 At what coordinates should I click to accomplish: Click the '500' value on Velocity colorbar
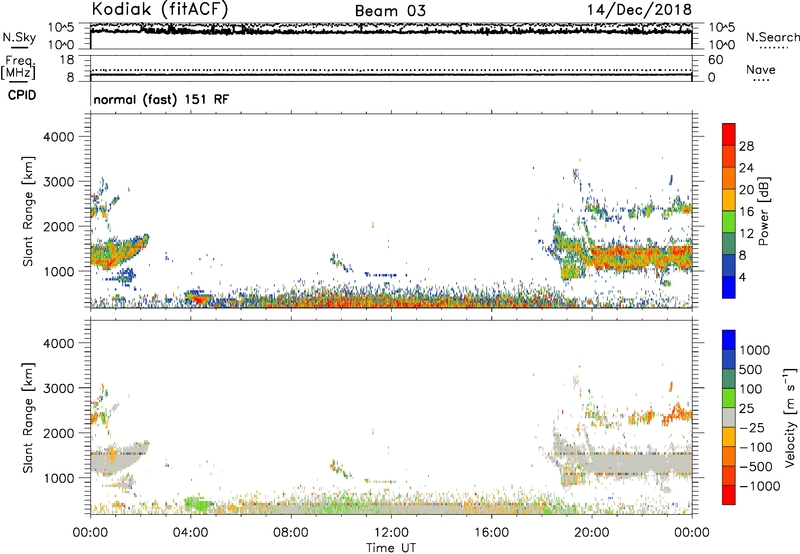749,369
